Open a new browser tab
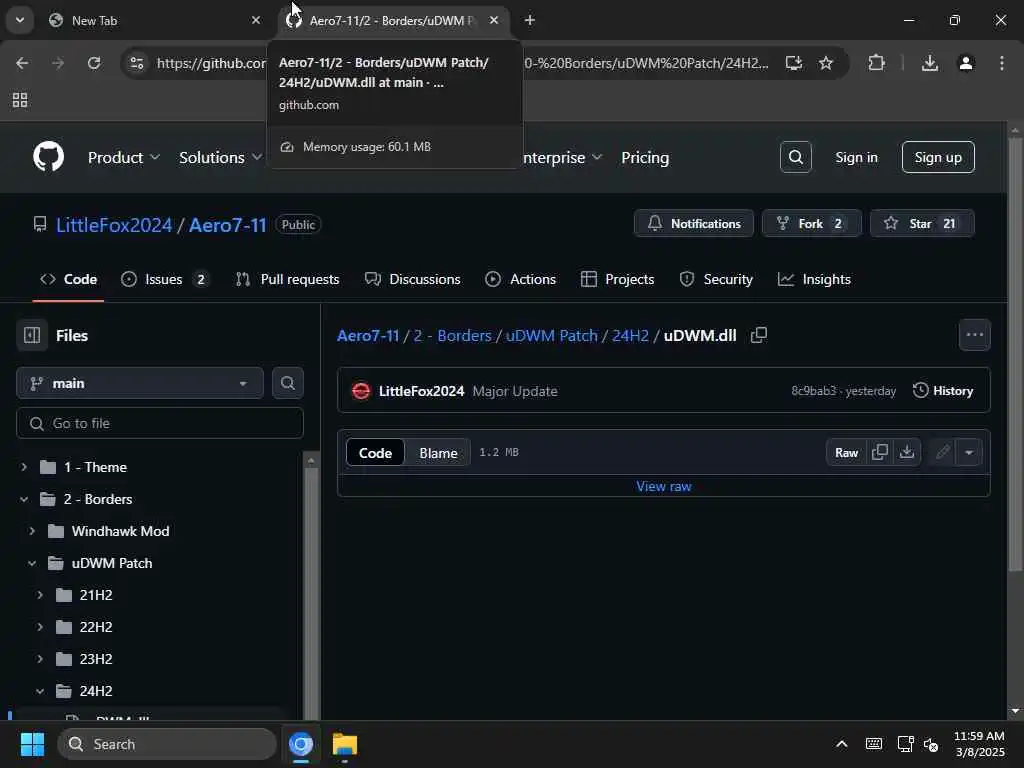 pyautogui.click(x=530, y=20)
